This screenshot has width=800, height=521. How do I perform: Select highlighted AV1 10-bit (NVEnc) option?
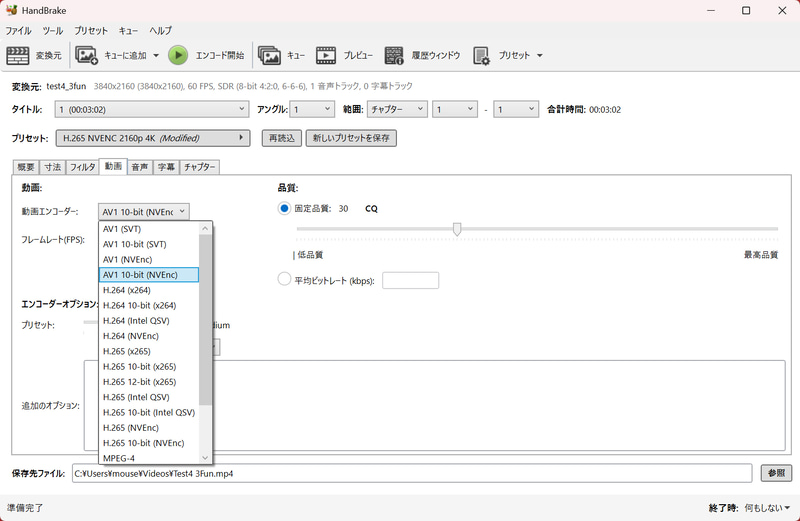pos(148,275)
